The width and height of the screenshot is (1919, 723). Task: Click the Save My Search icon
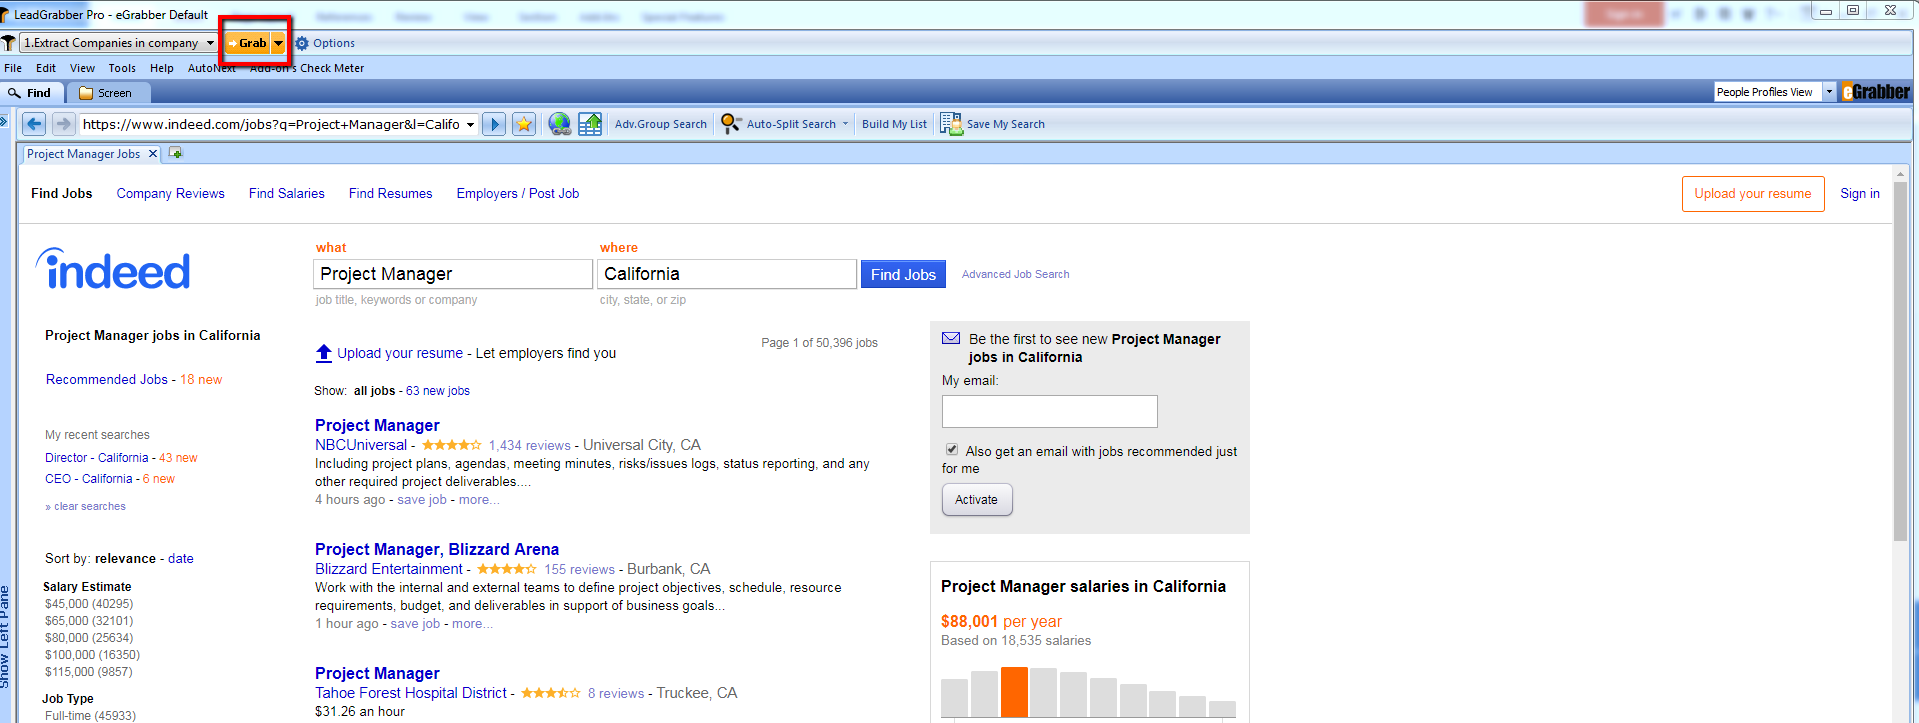[950, 124]
